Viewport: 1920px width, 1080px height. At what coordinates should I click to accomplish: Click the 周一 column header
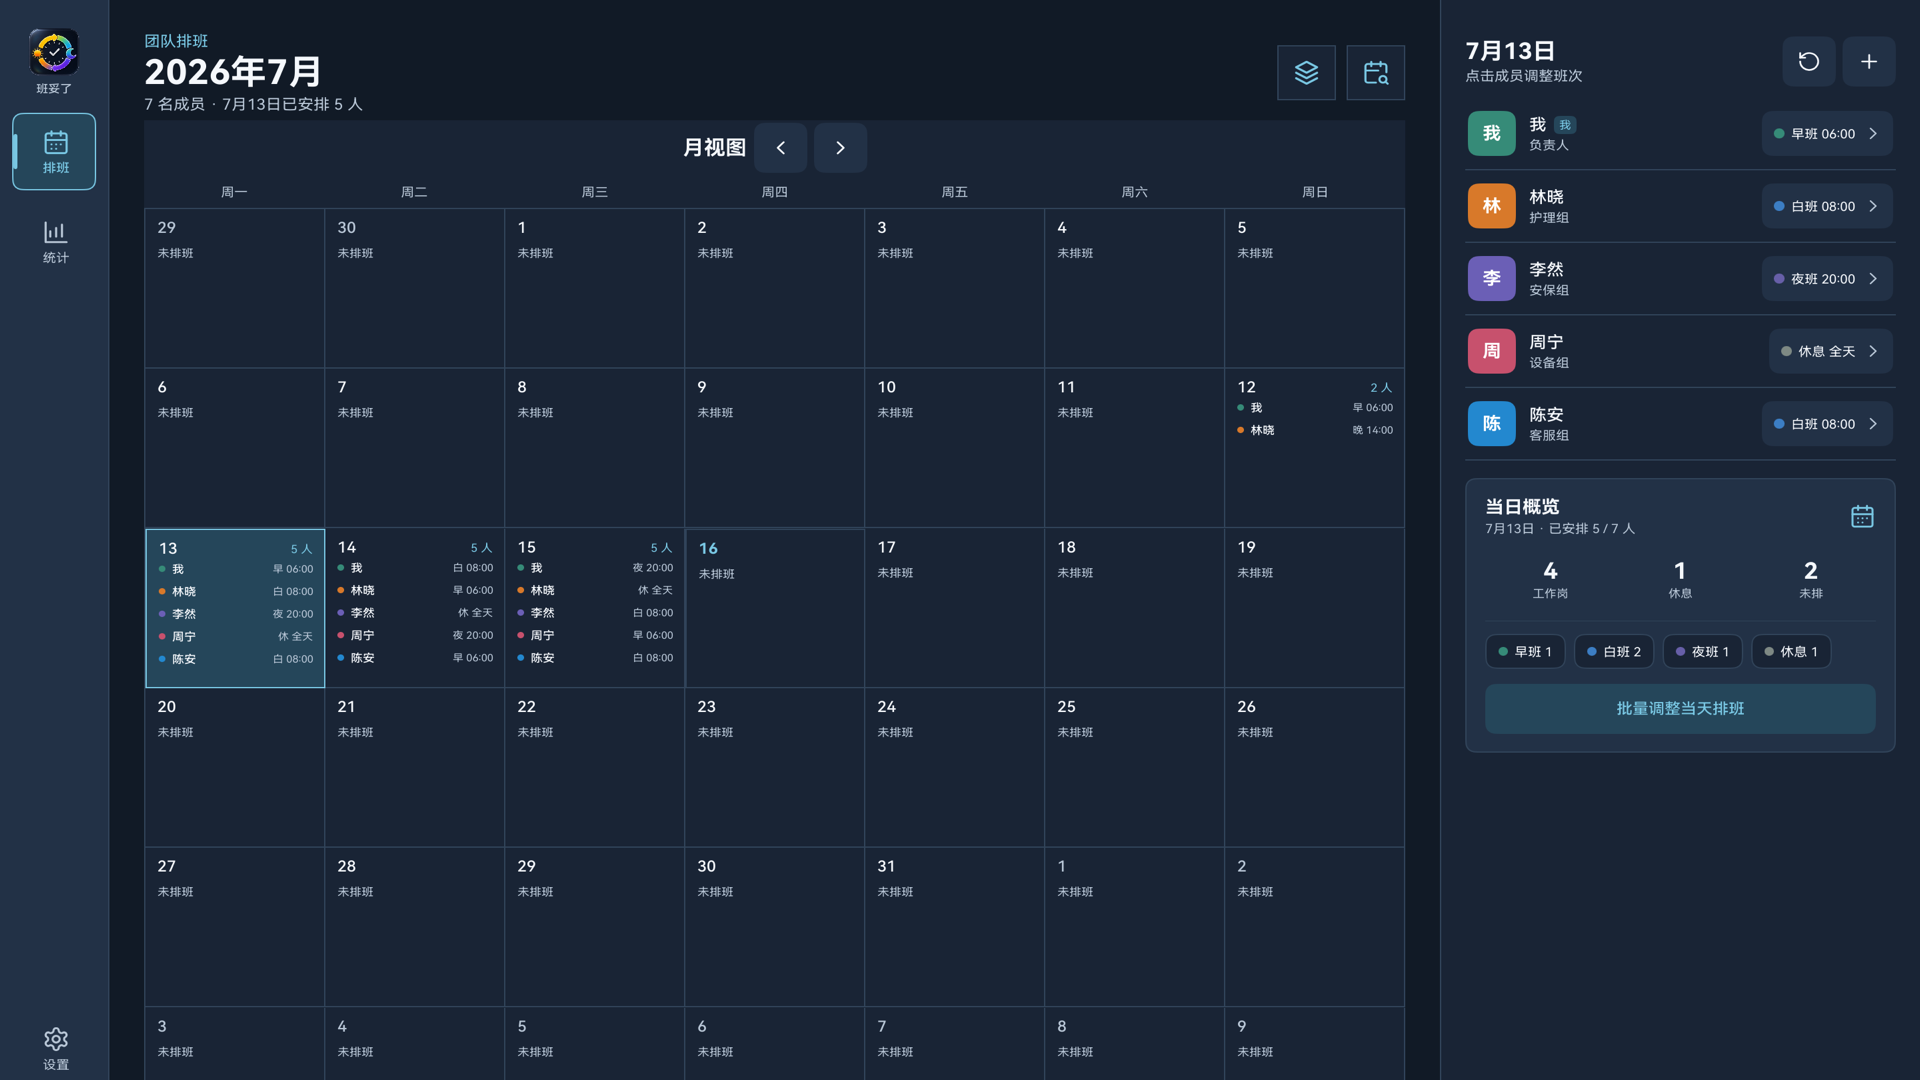pos(234,191)
